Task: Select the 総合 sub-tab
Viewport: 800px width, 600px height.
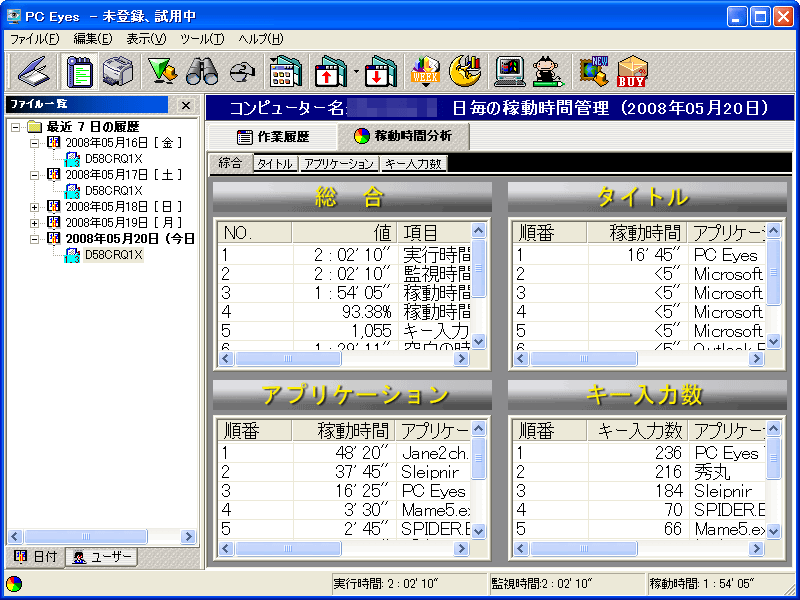Action: tap(230, 163)
